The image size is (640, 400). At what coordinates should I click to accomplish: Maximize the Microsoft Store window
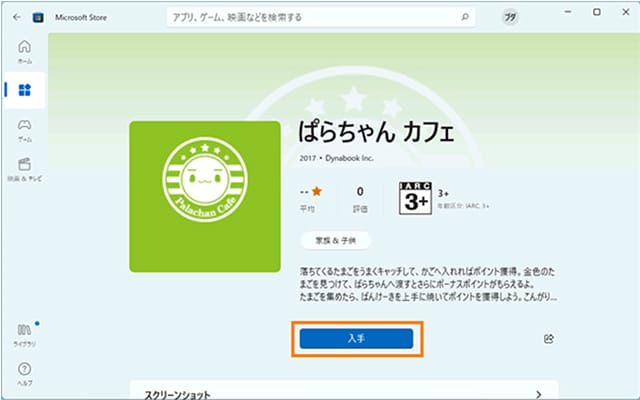click(596, 12)
